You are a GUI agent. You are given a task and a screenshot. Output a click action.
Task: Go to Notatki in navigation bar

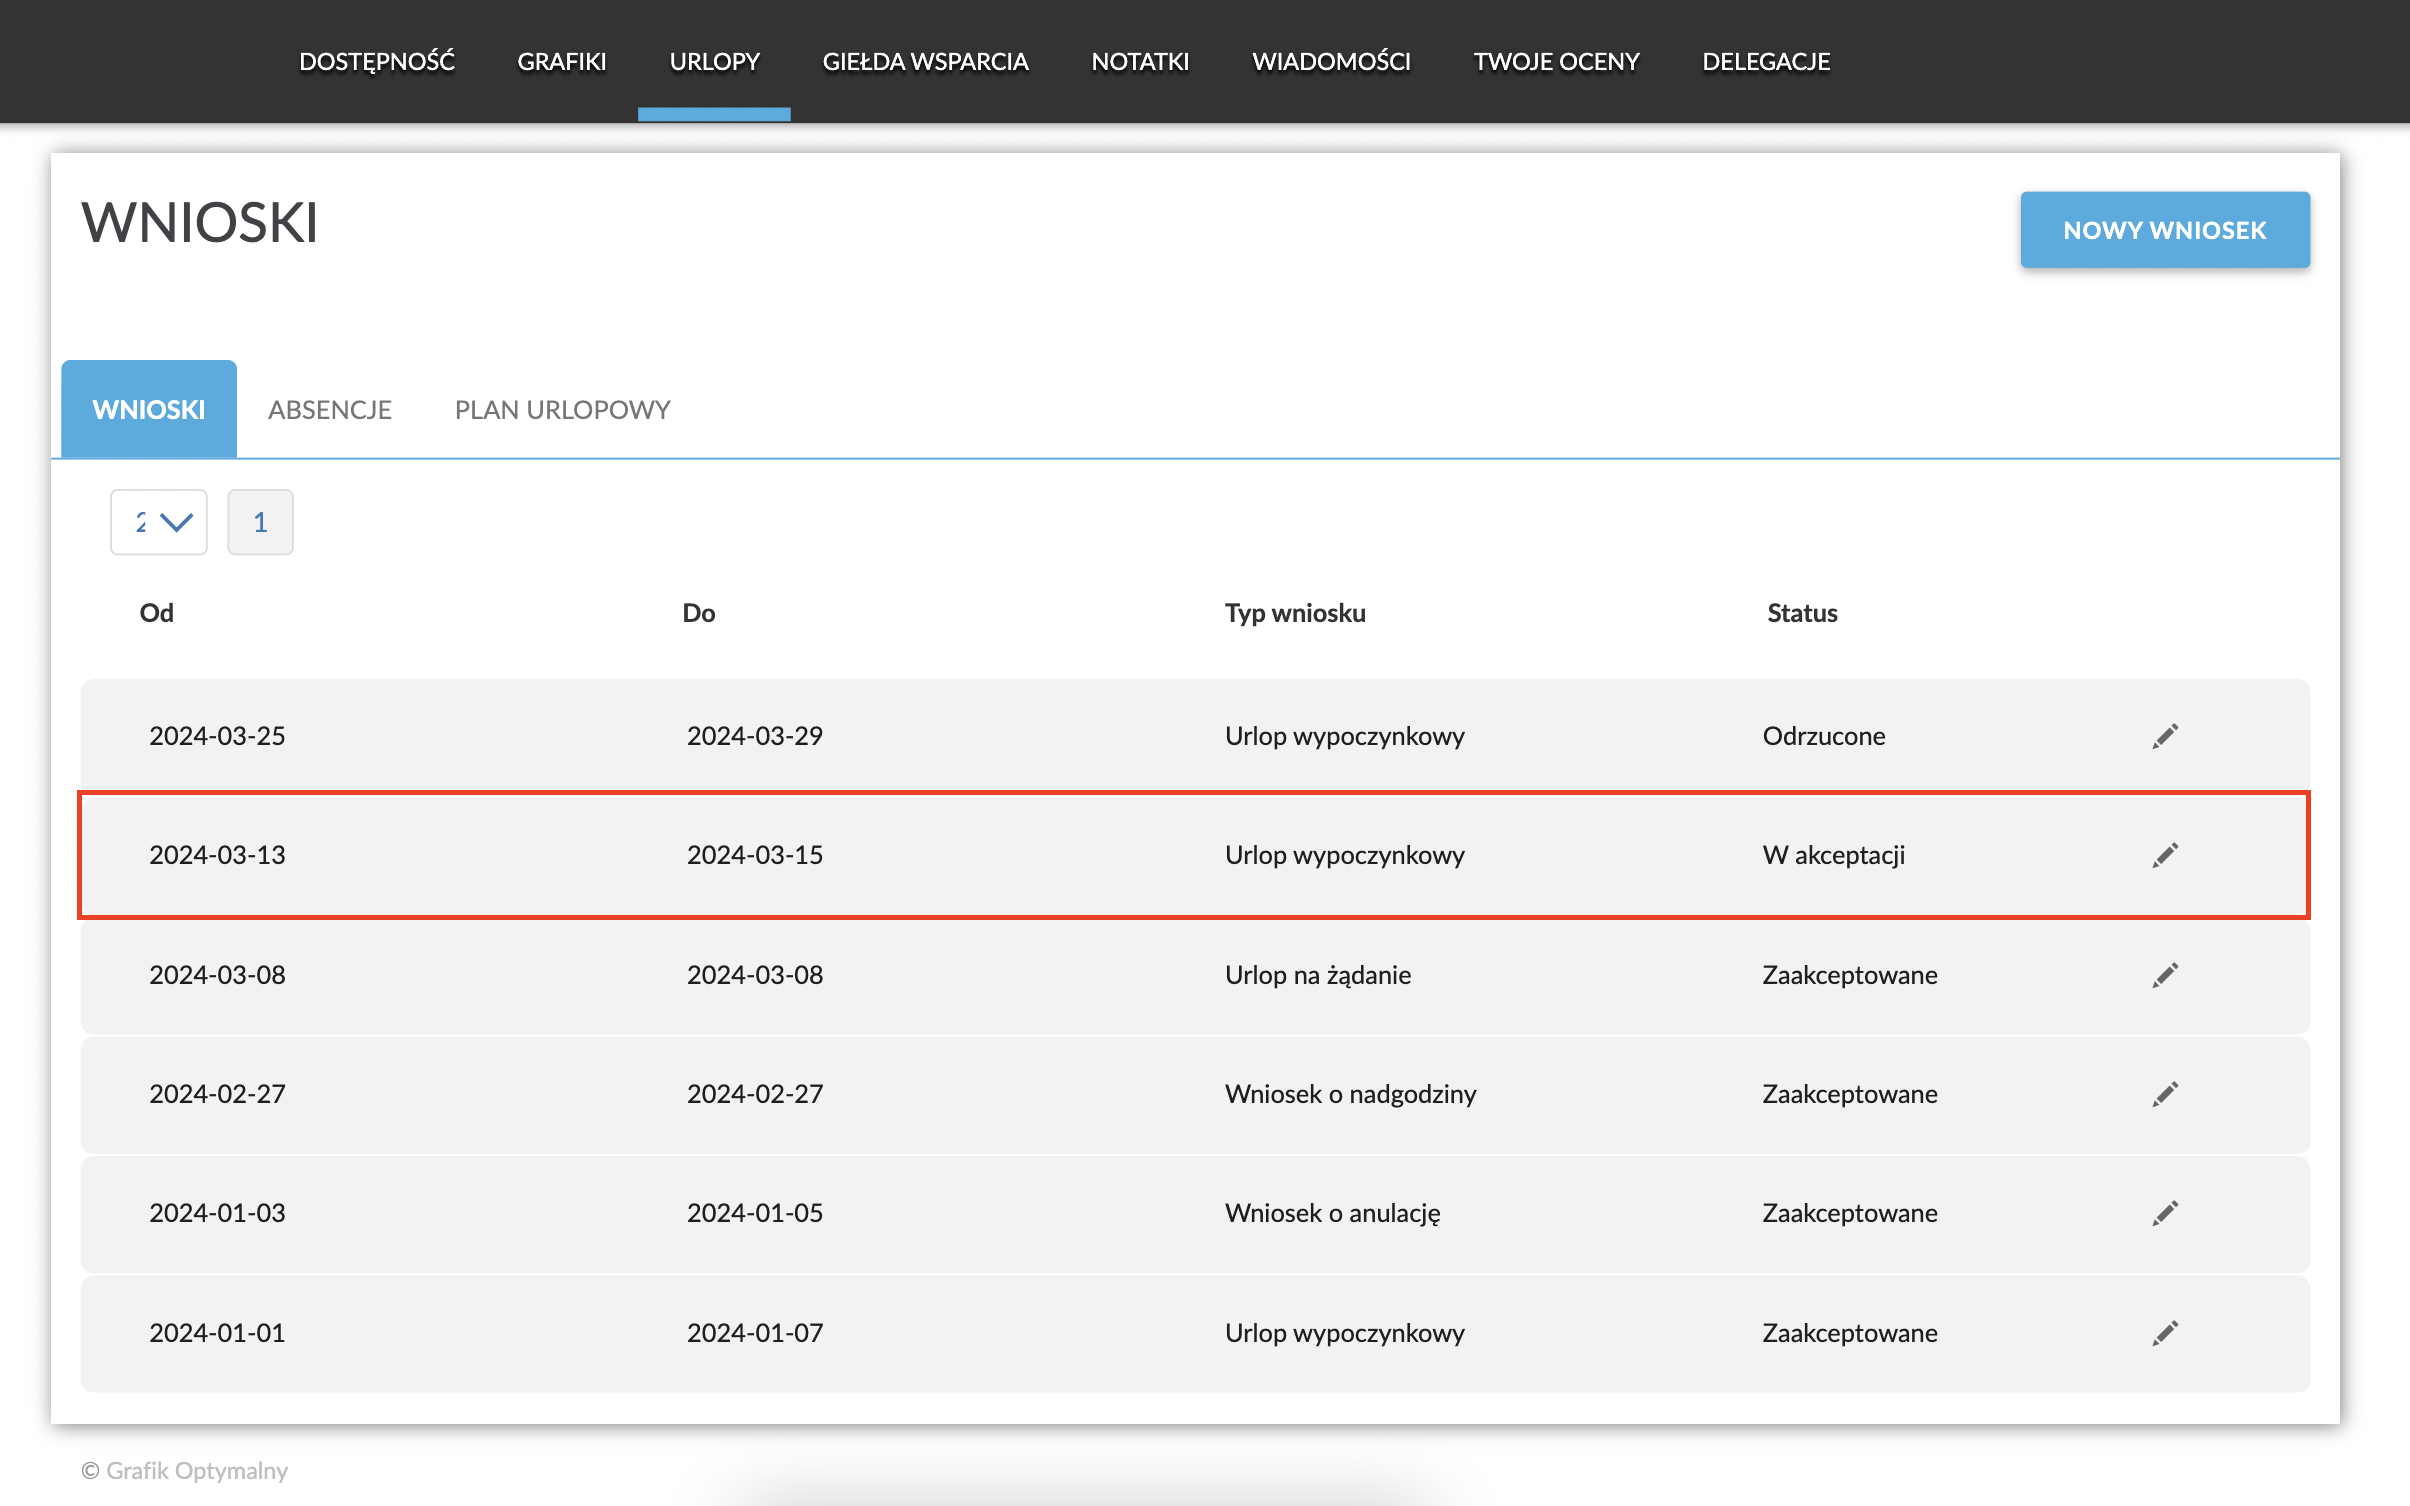point(1140,62)
